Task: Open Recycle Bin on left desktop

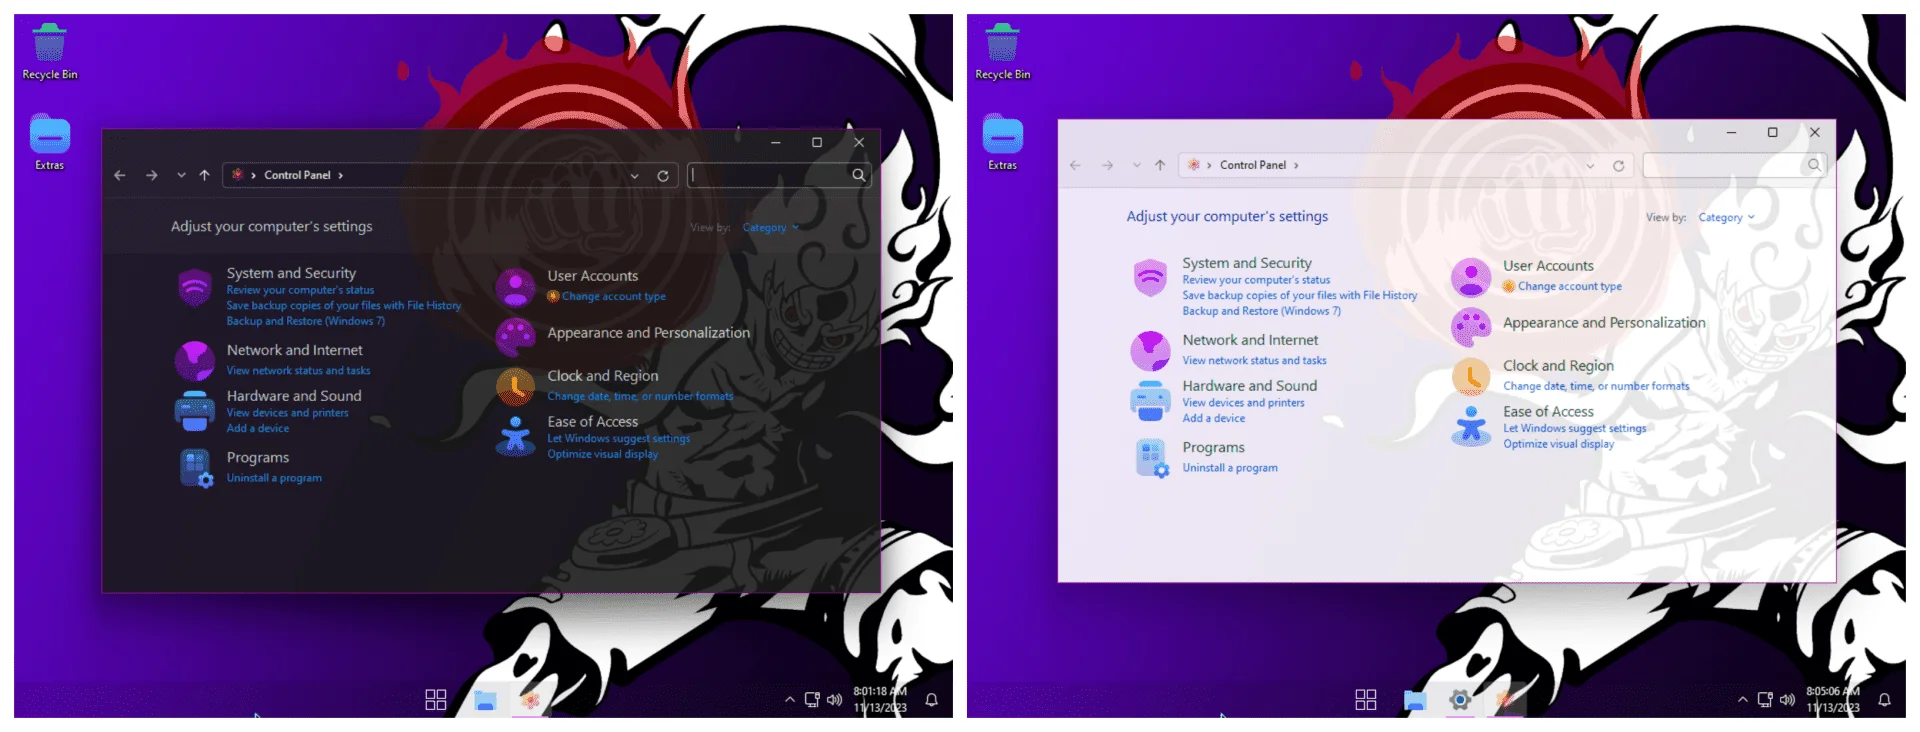Action: tap(49, 52)
